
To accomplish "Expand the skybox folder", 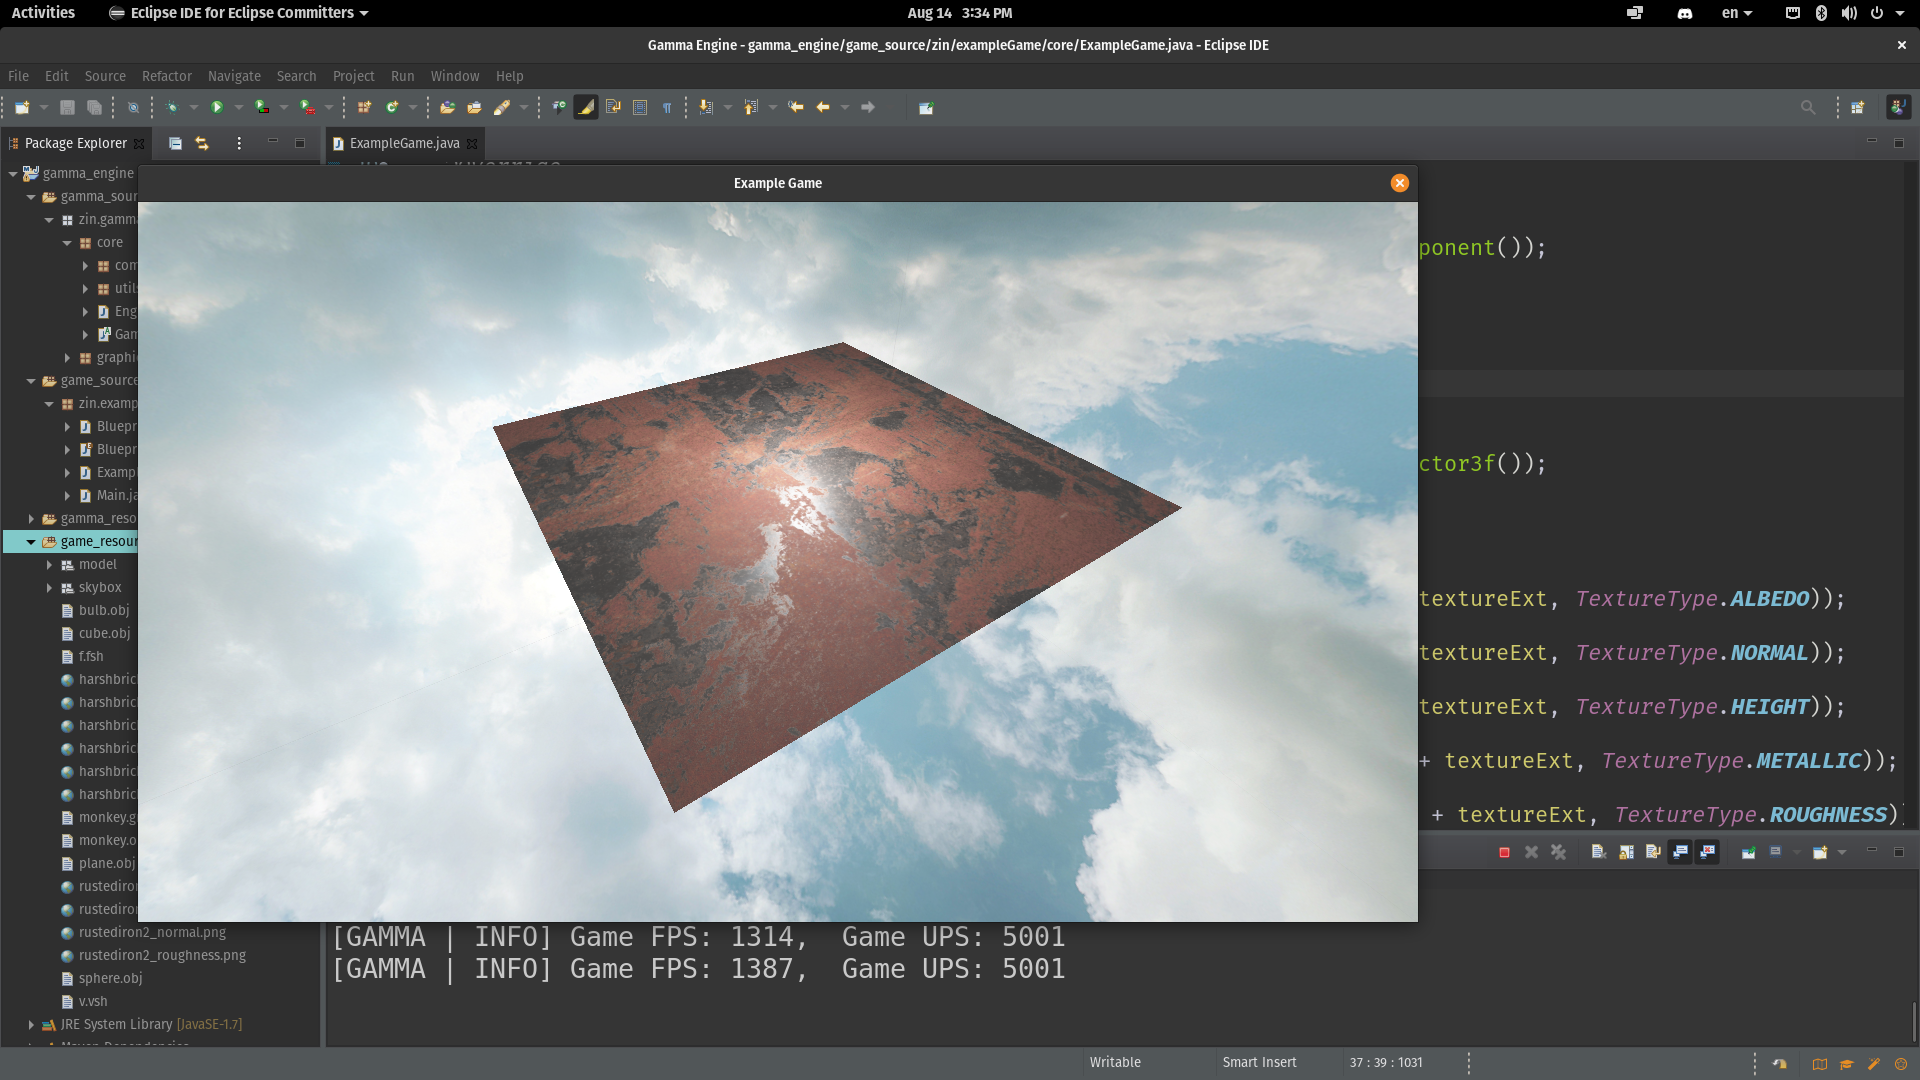I will [x=49, y=588].
